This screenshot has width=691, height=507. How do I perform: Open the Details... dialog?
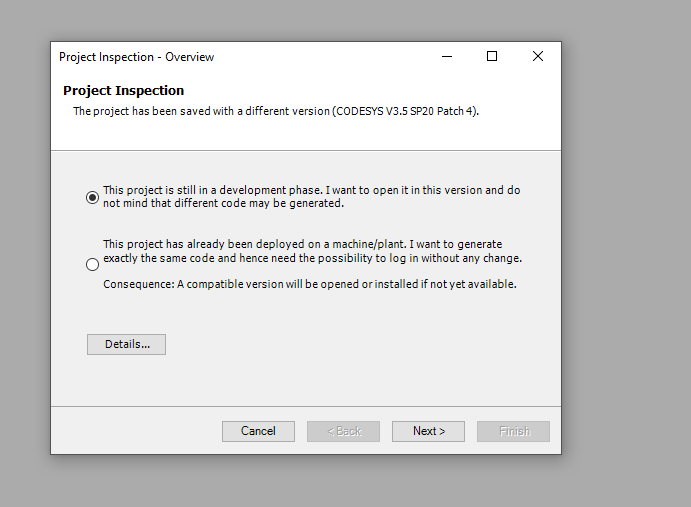[126, 344]
